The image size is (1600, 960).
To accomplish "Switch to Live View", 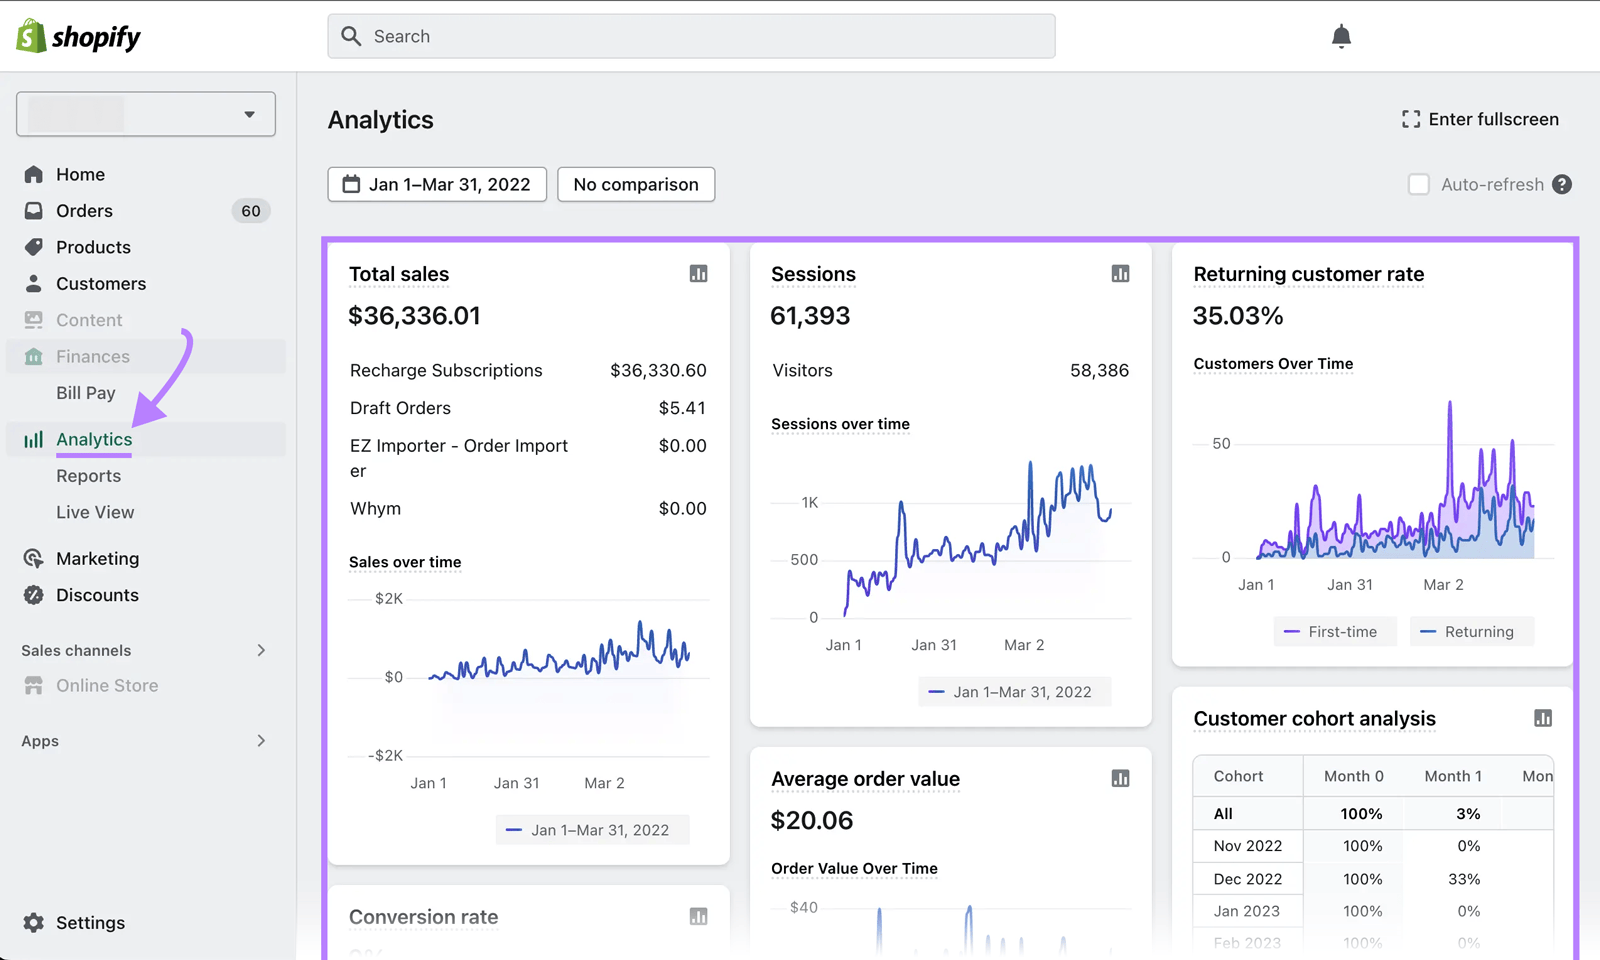I will point(94,511).
